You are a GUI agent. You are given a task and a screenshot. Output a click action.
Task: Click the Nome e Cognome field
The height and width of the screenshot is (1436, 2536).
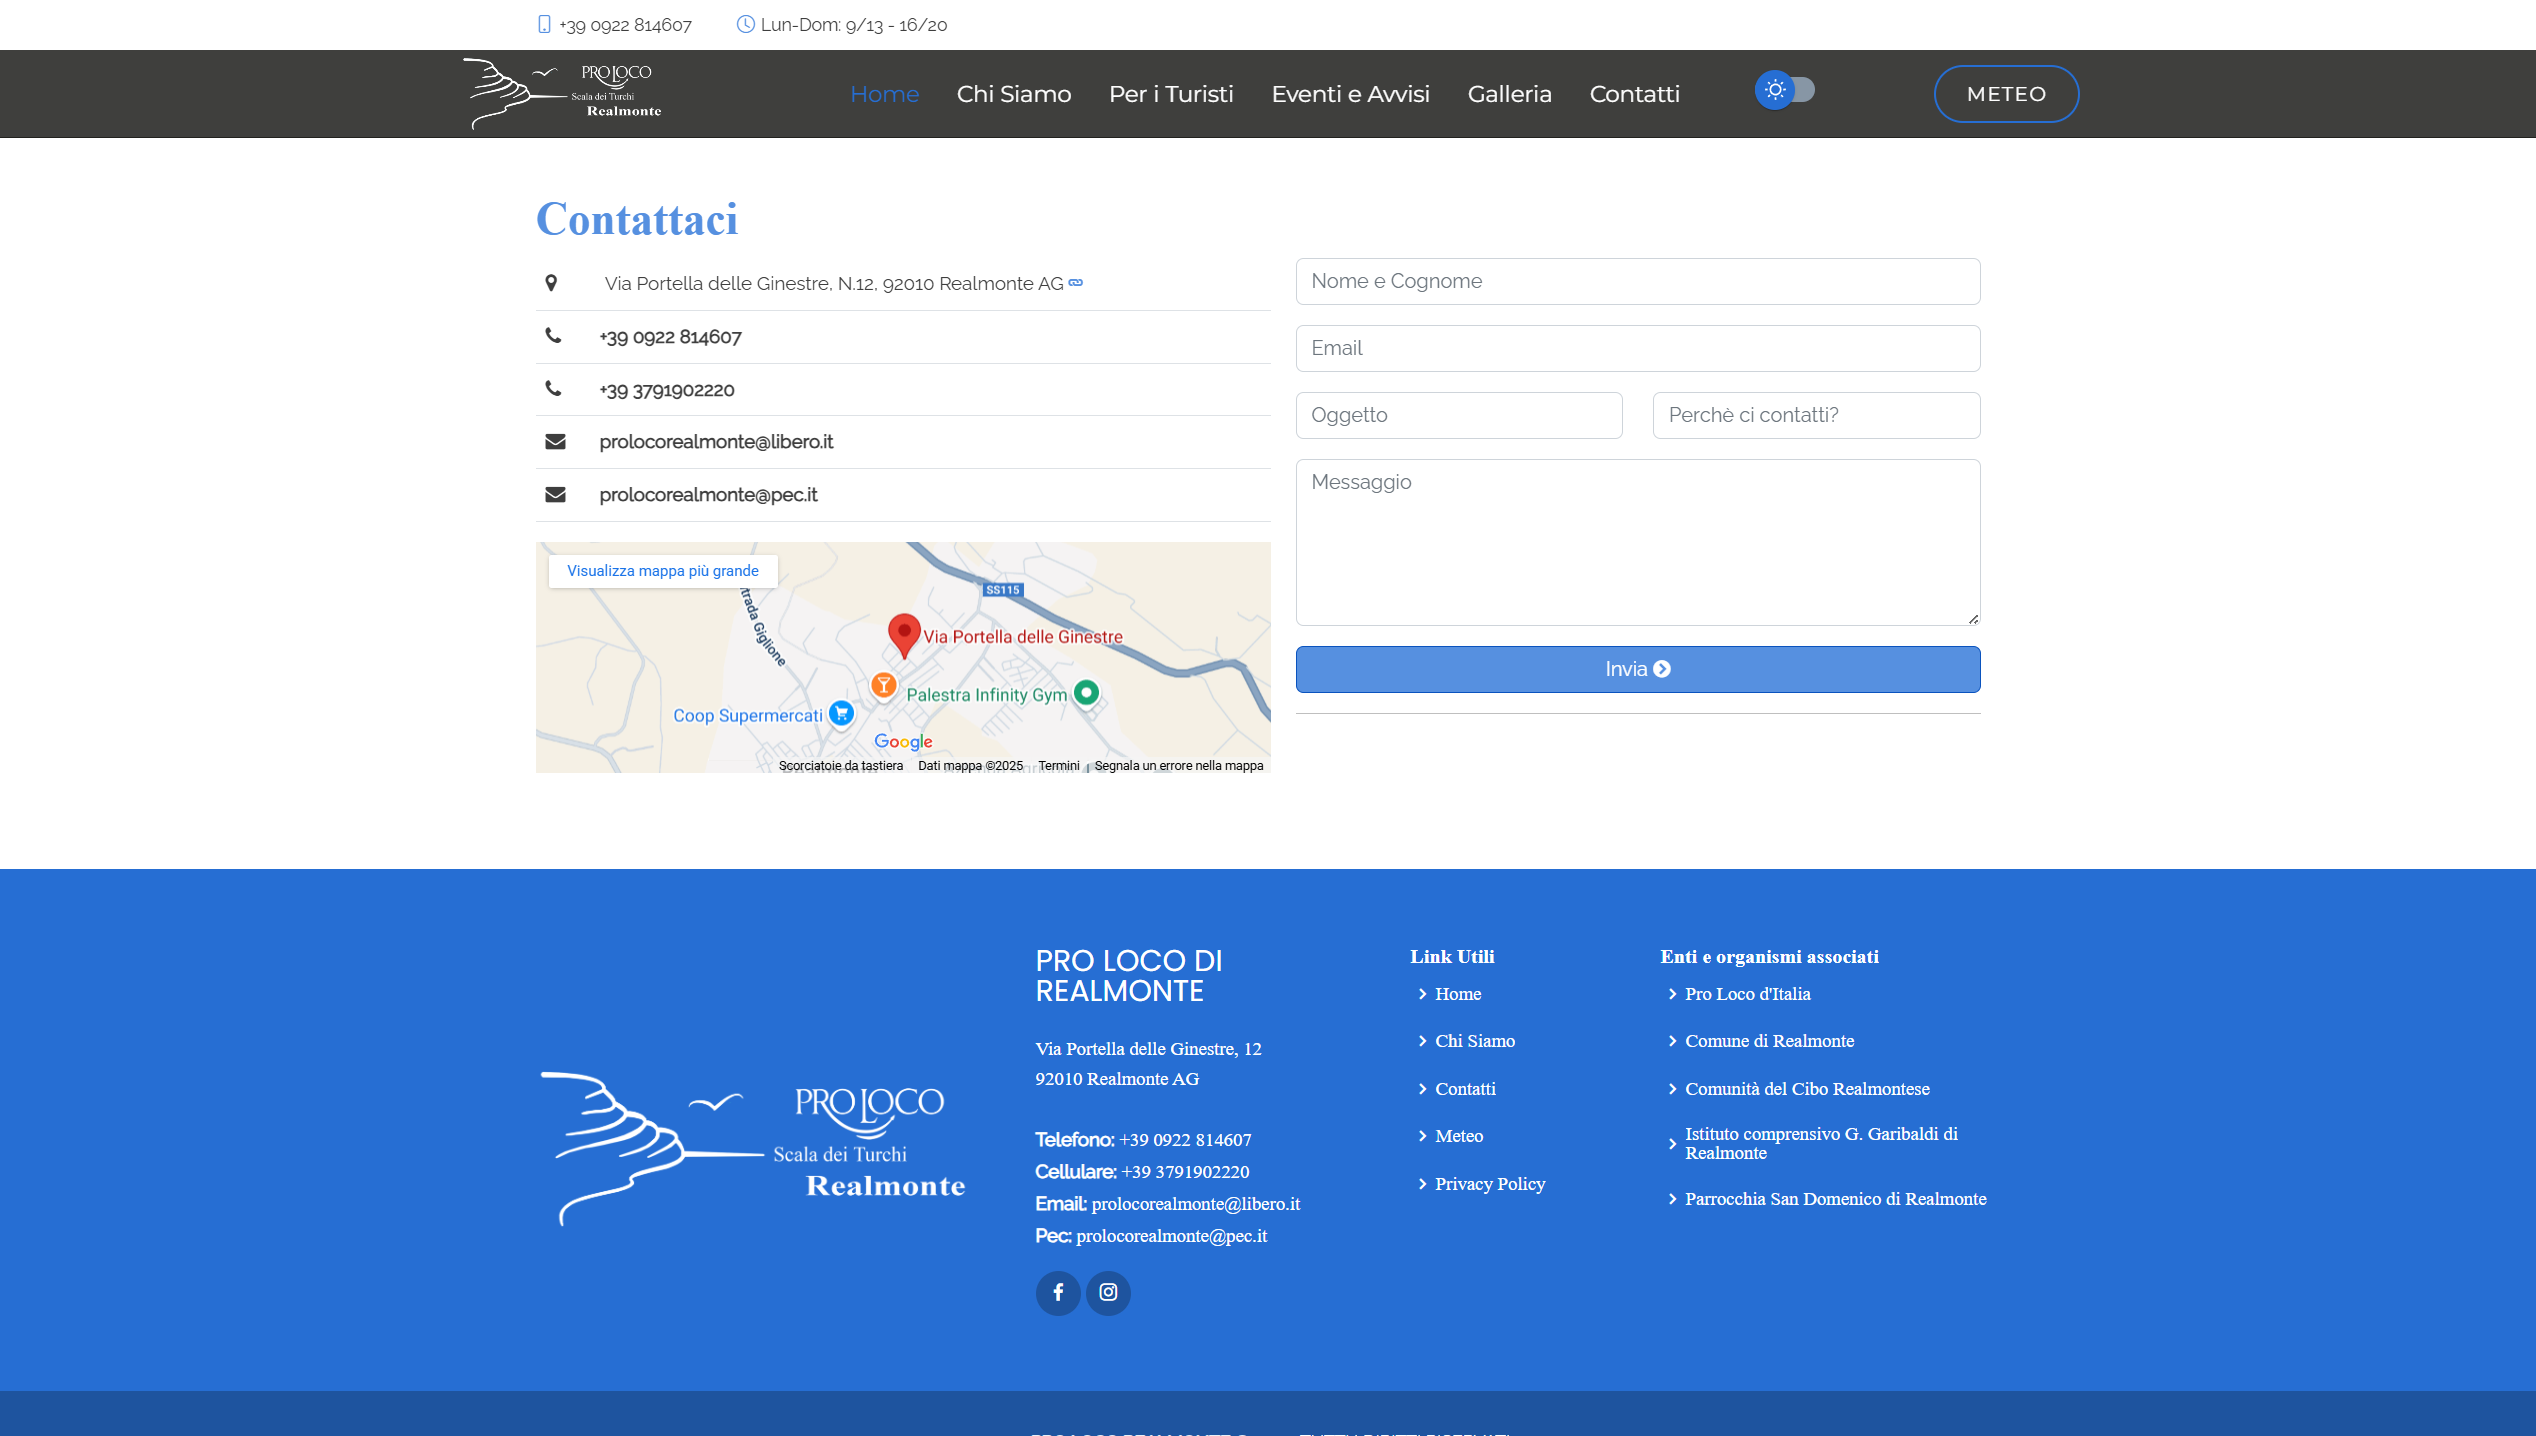(x=1637, y=281)
